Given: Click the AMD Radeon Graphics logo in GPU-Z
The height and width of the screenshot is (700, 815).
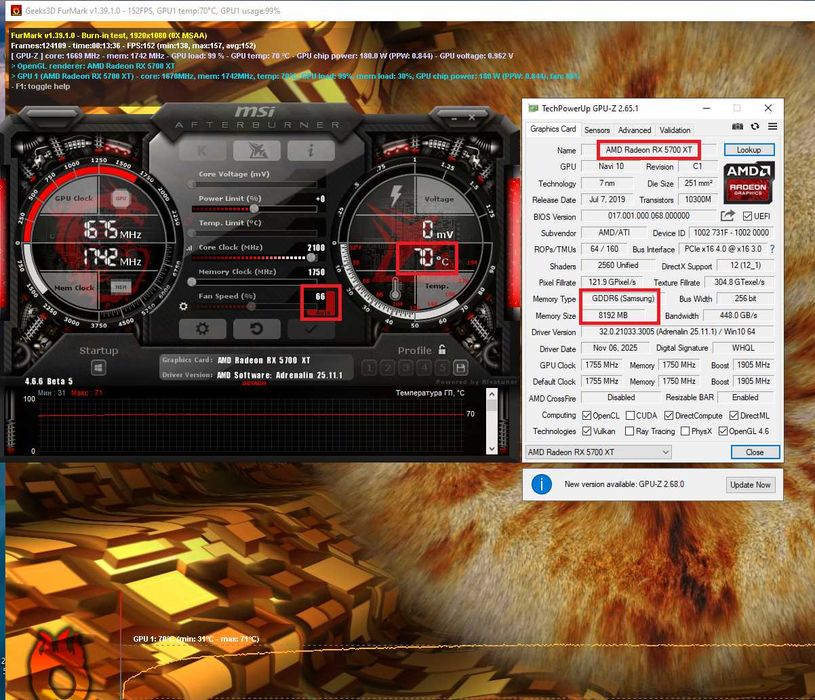Looking at the screenshot, I should click(748, 182).
